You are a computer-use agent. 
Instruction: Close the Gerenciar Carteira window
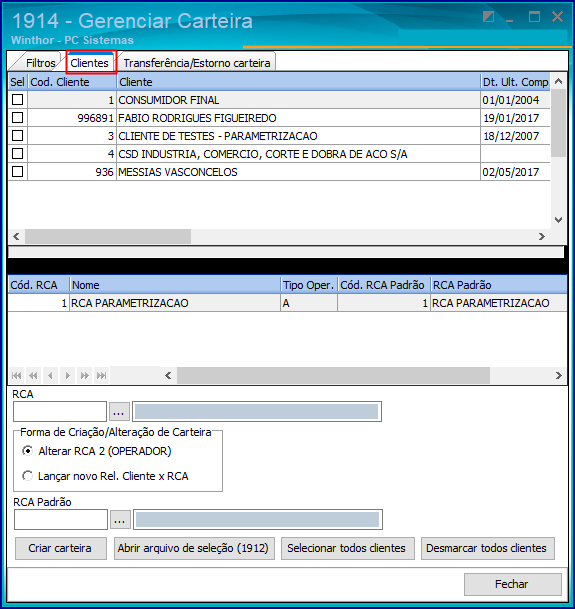[x=558, y=17]
